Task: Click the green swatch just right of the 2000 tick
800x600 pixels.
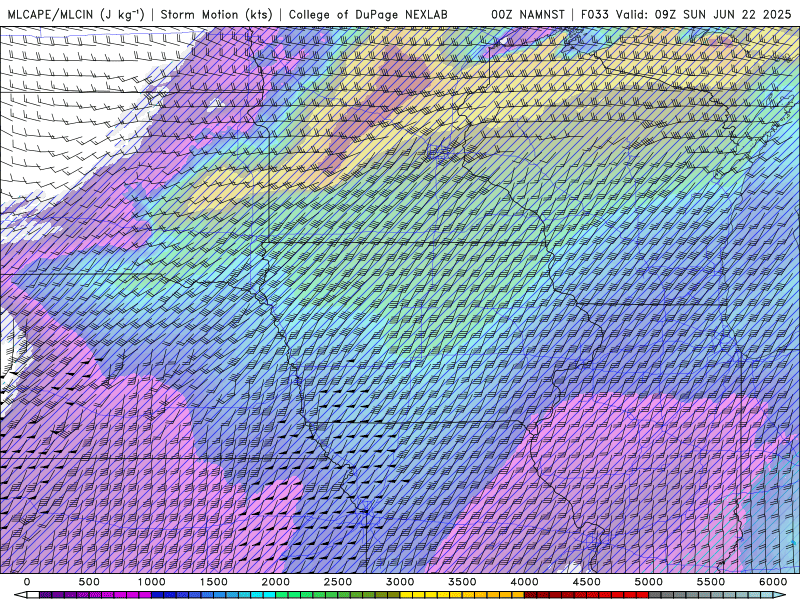Action: [282, 595]
